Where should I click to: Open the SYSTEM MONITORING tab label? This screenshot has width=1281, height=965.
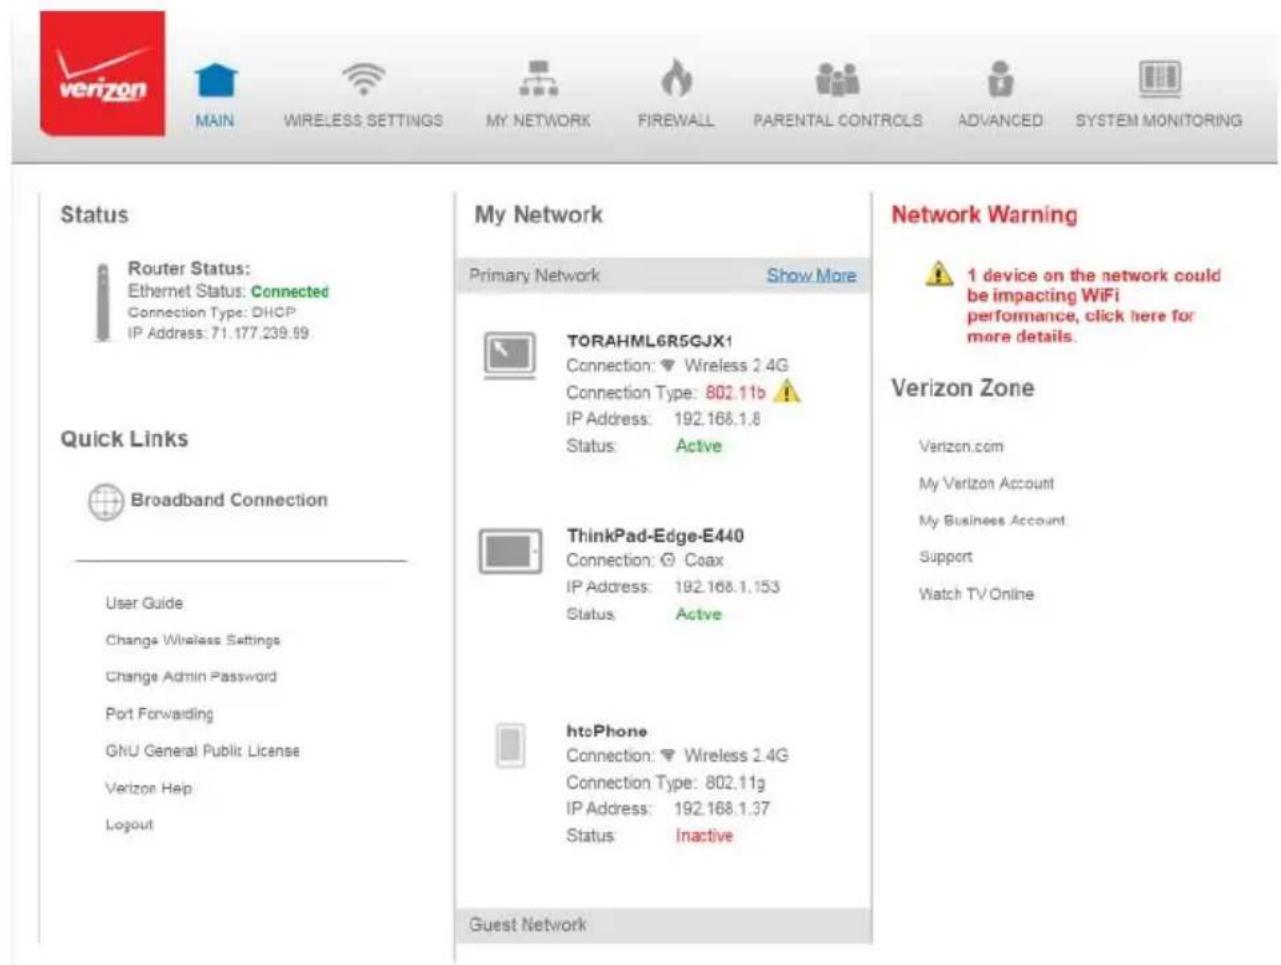click(1159, 120)
